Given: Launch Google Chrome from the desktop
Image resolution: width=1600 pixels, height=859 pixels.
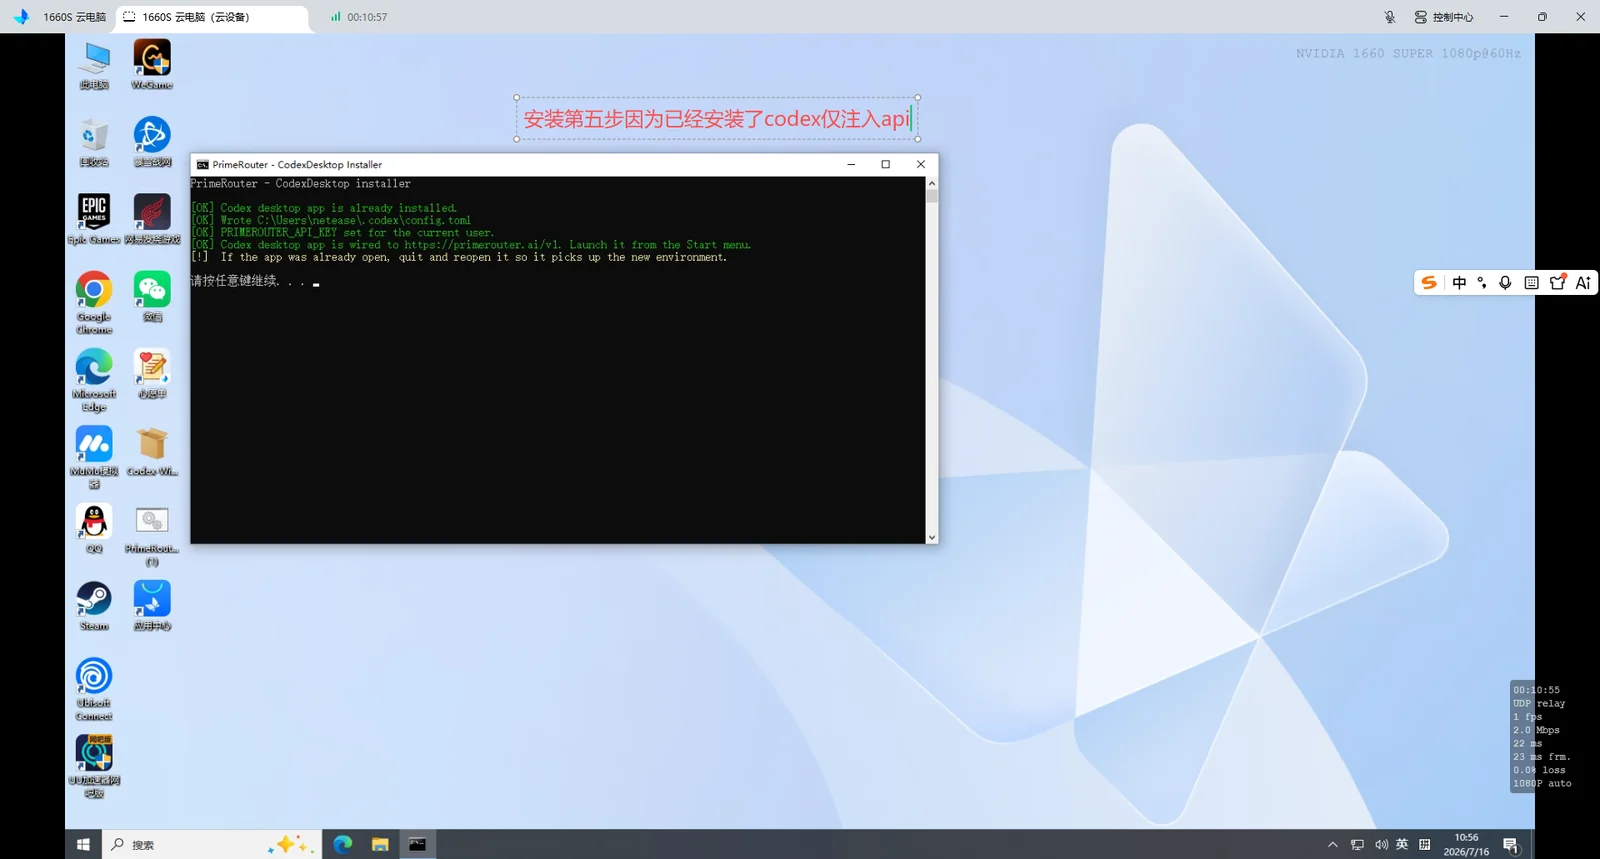Looking at the screenshot, I should [94, 303].
